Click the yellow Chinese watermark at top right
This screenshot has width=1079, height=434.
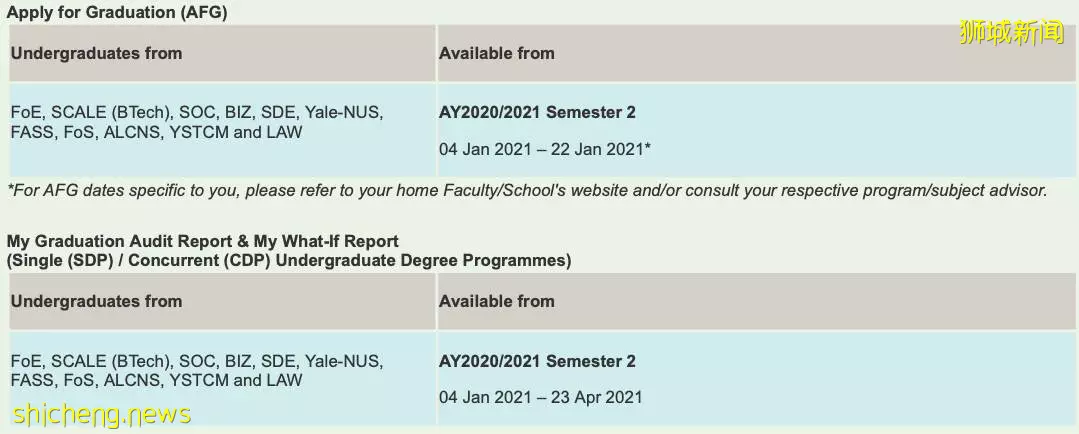tap(1011, 32)
